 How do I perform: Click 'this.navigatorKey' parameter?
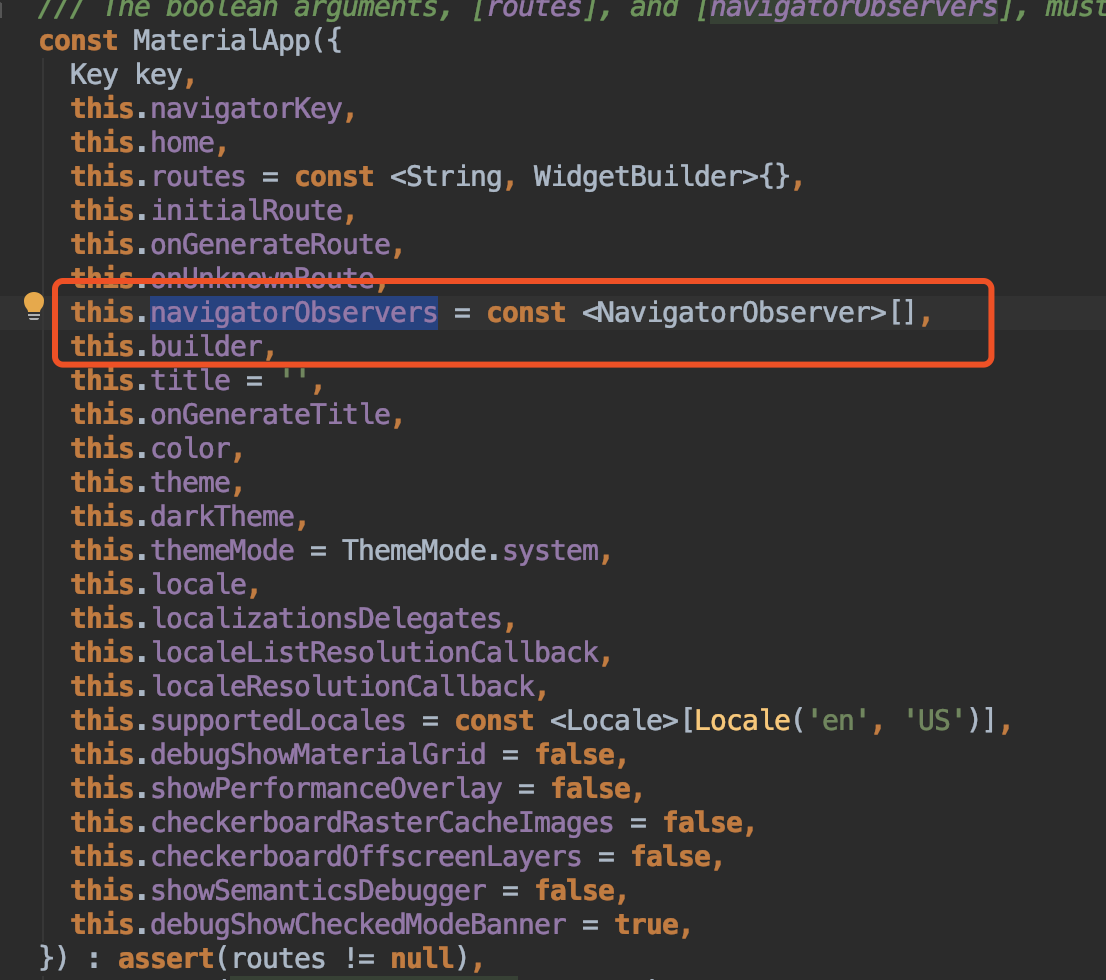pos(212,109)
